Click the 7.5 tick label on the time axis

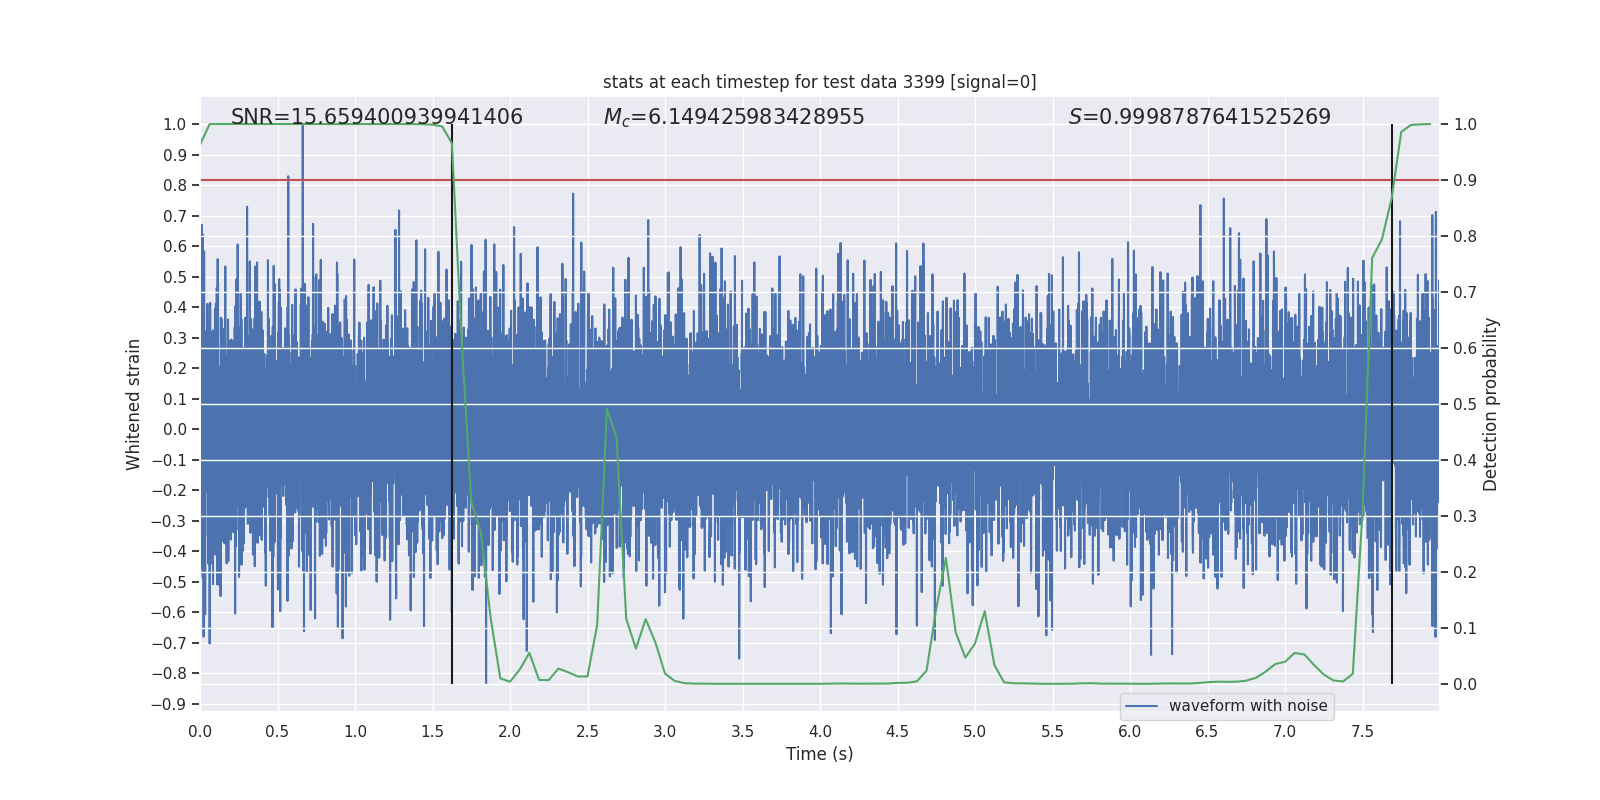coord(1362,731)
